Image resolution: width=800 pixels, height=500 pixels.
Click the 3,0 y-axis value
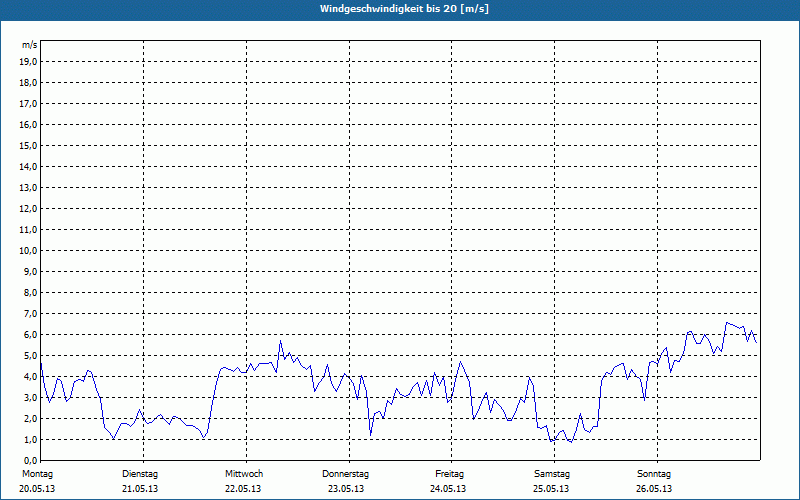(30, 397)
